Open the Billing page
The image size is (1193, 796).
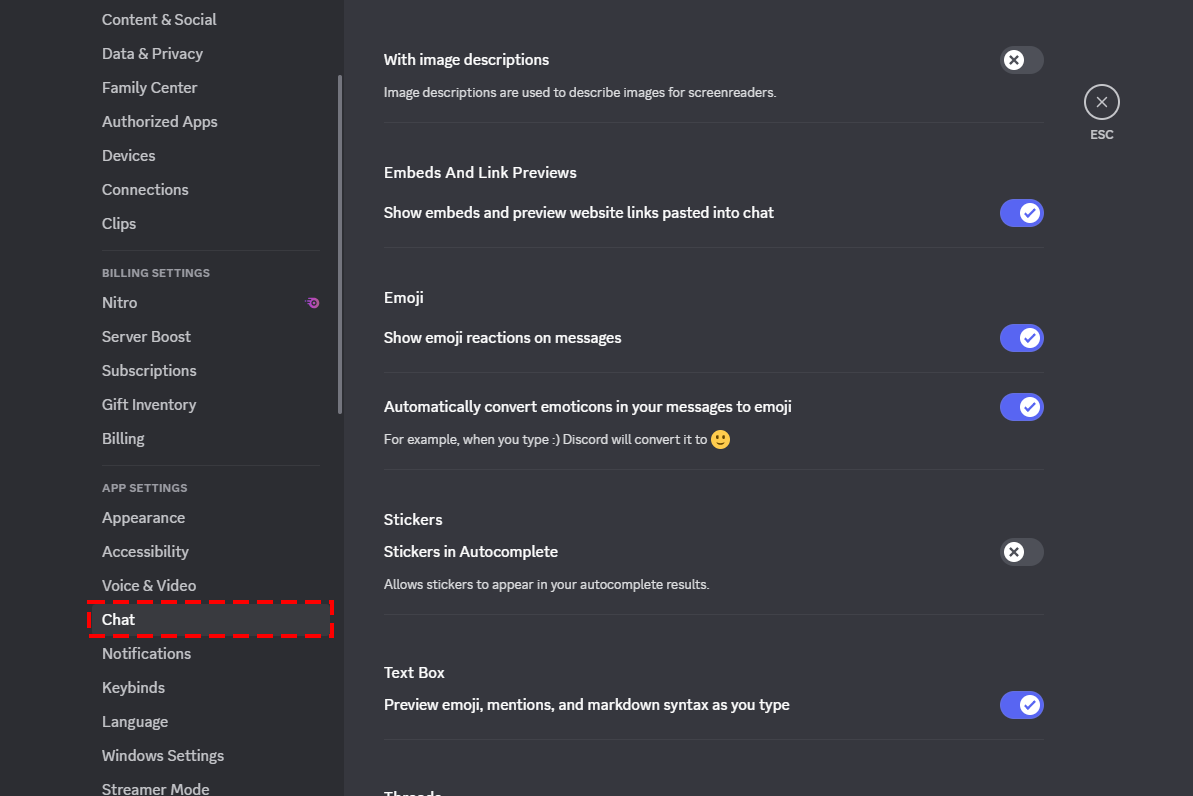click(123, 438)
